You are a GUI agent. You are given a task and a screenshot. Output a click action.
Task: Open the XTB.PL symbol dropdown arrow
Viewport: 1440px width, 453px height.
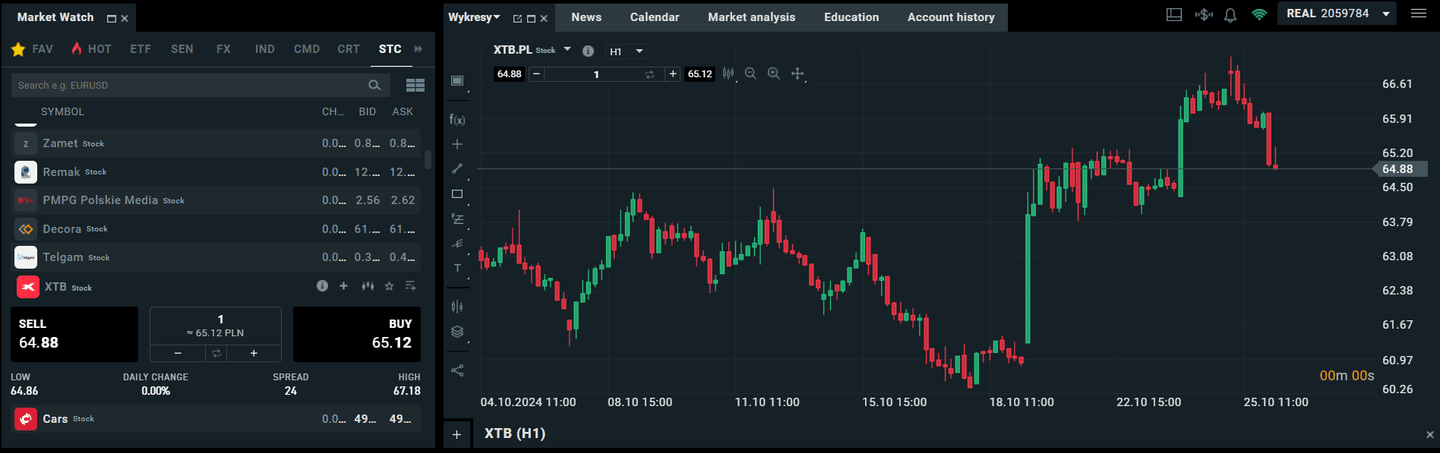pyautogui.click(x=567, y=49)
